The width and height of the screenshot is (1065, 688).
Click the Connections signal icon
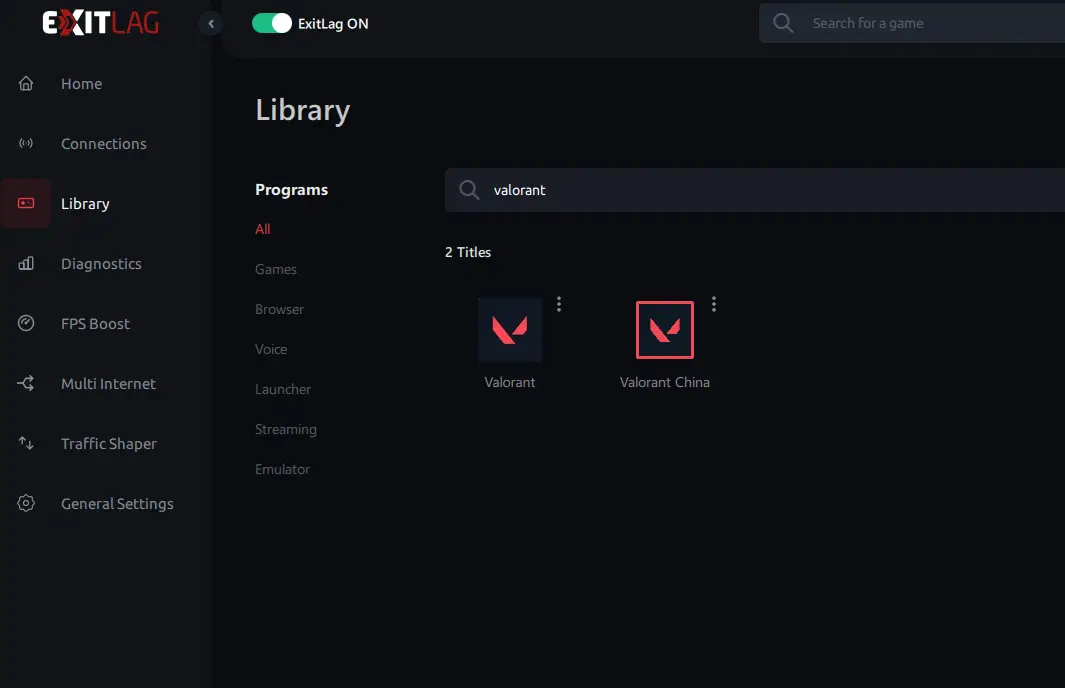click(x=27, y=144)
